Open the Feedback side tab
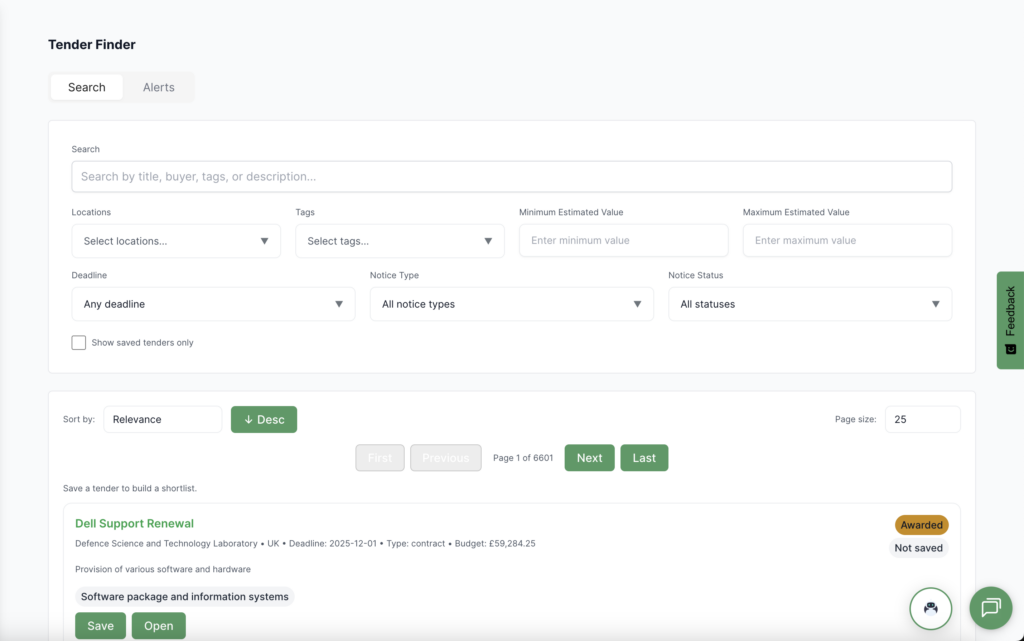Screen dimensions: 1024x641 point(1010,320)
